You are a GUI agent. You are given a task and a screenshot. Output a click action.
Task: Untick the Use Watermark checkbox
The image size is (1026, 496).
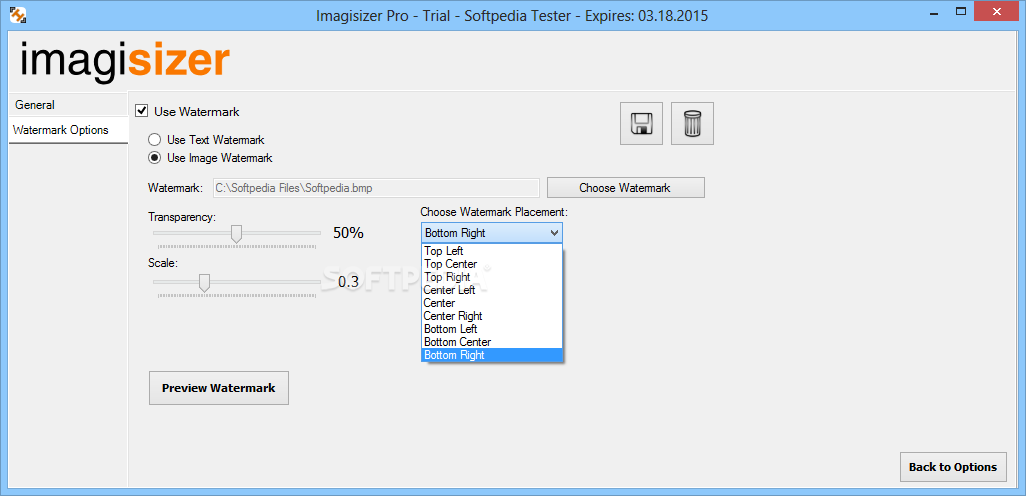(x=141, y=111)
